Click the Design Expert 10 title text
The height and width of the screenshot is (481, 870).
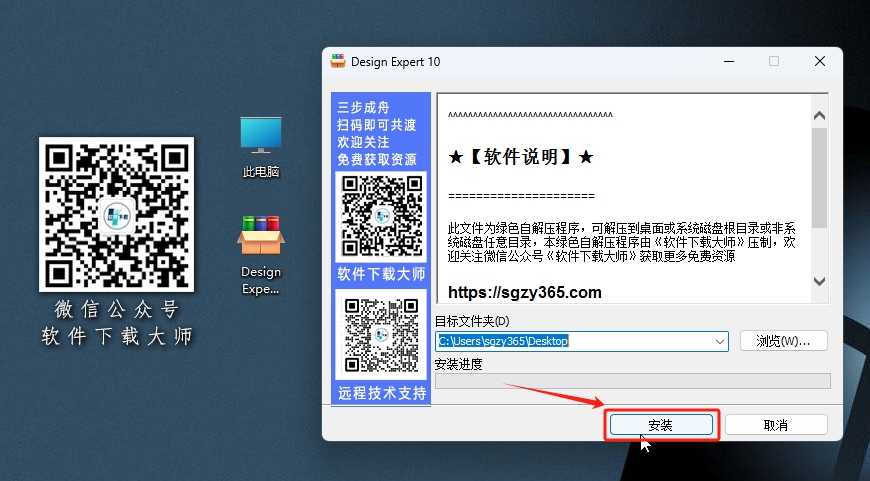(396, 62)
